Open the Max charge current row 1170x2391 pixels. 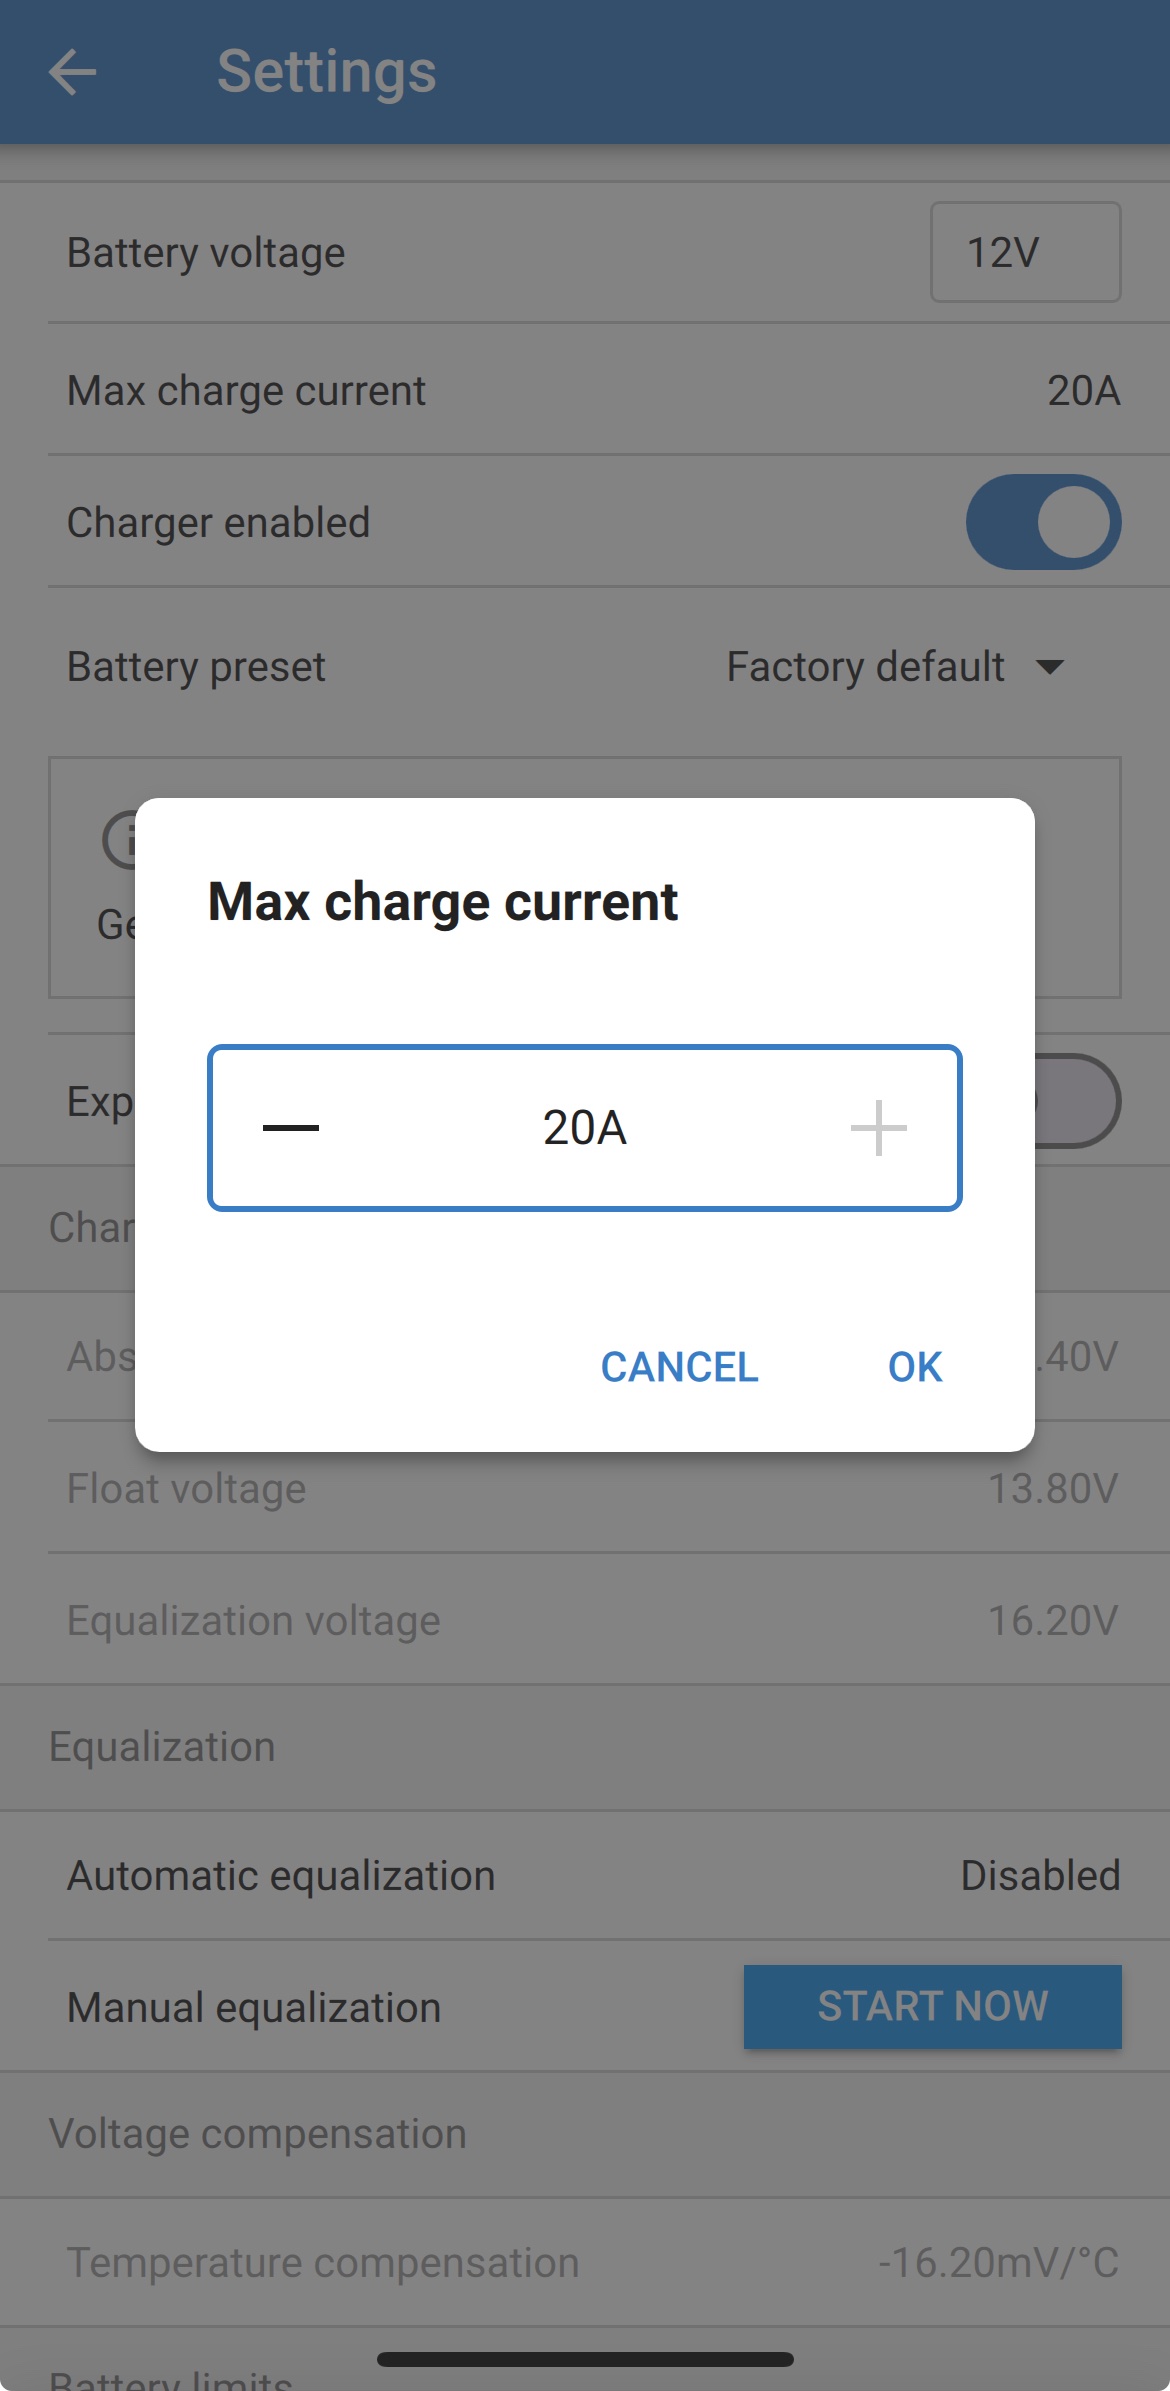coord(584,390)
